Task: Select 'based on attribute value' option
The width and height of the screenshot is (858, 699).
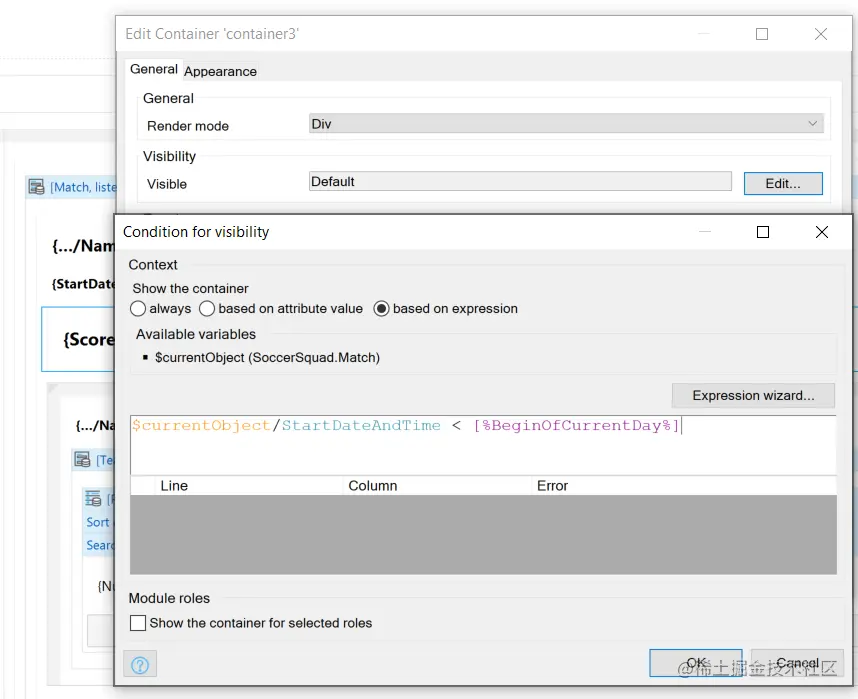Action: tap(207, 309)
